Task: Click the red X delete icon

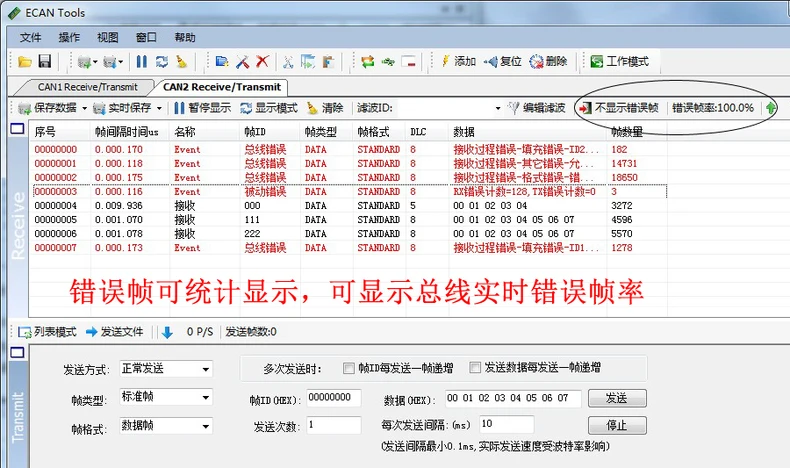Action: point(262,61)
